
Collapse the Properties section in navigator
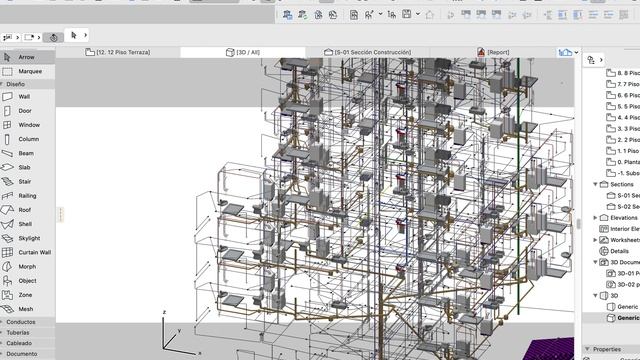[587, 349]
